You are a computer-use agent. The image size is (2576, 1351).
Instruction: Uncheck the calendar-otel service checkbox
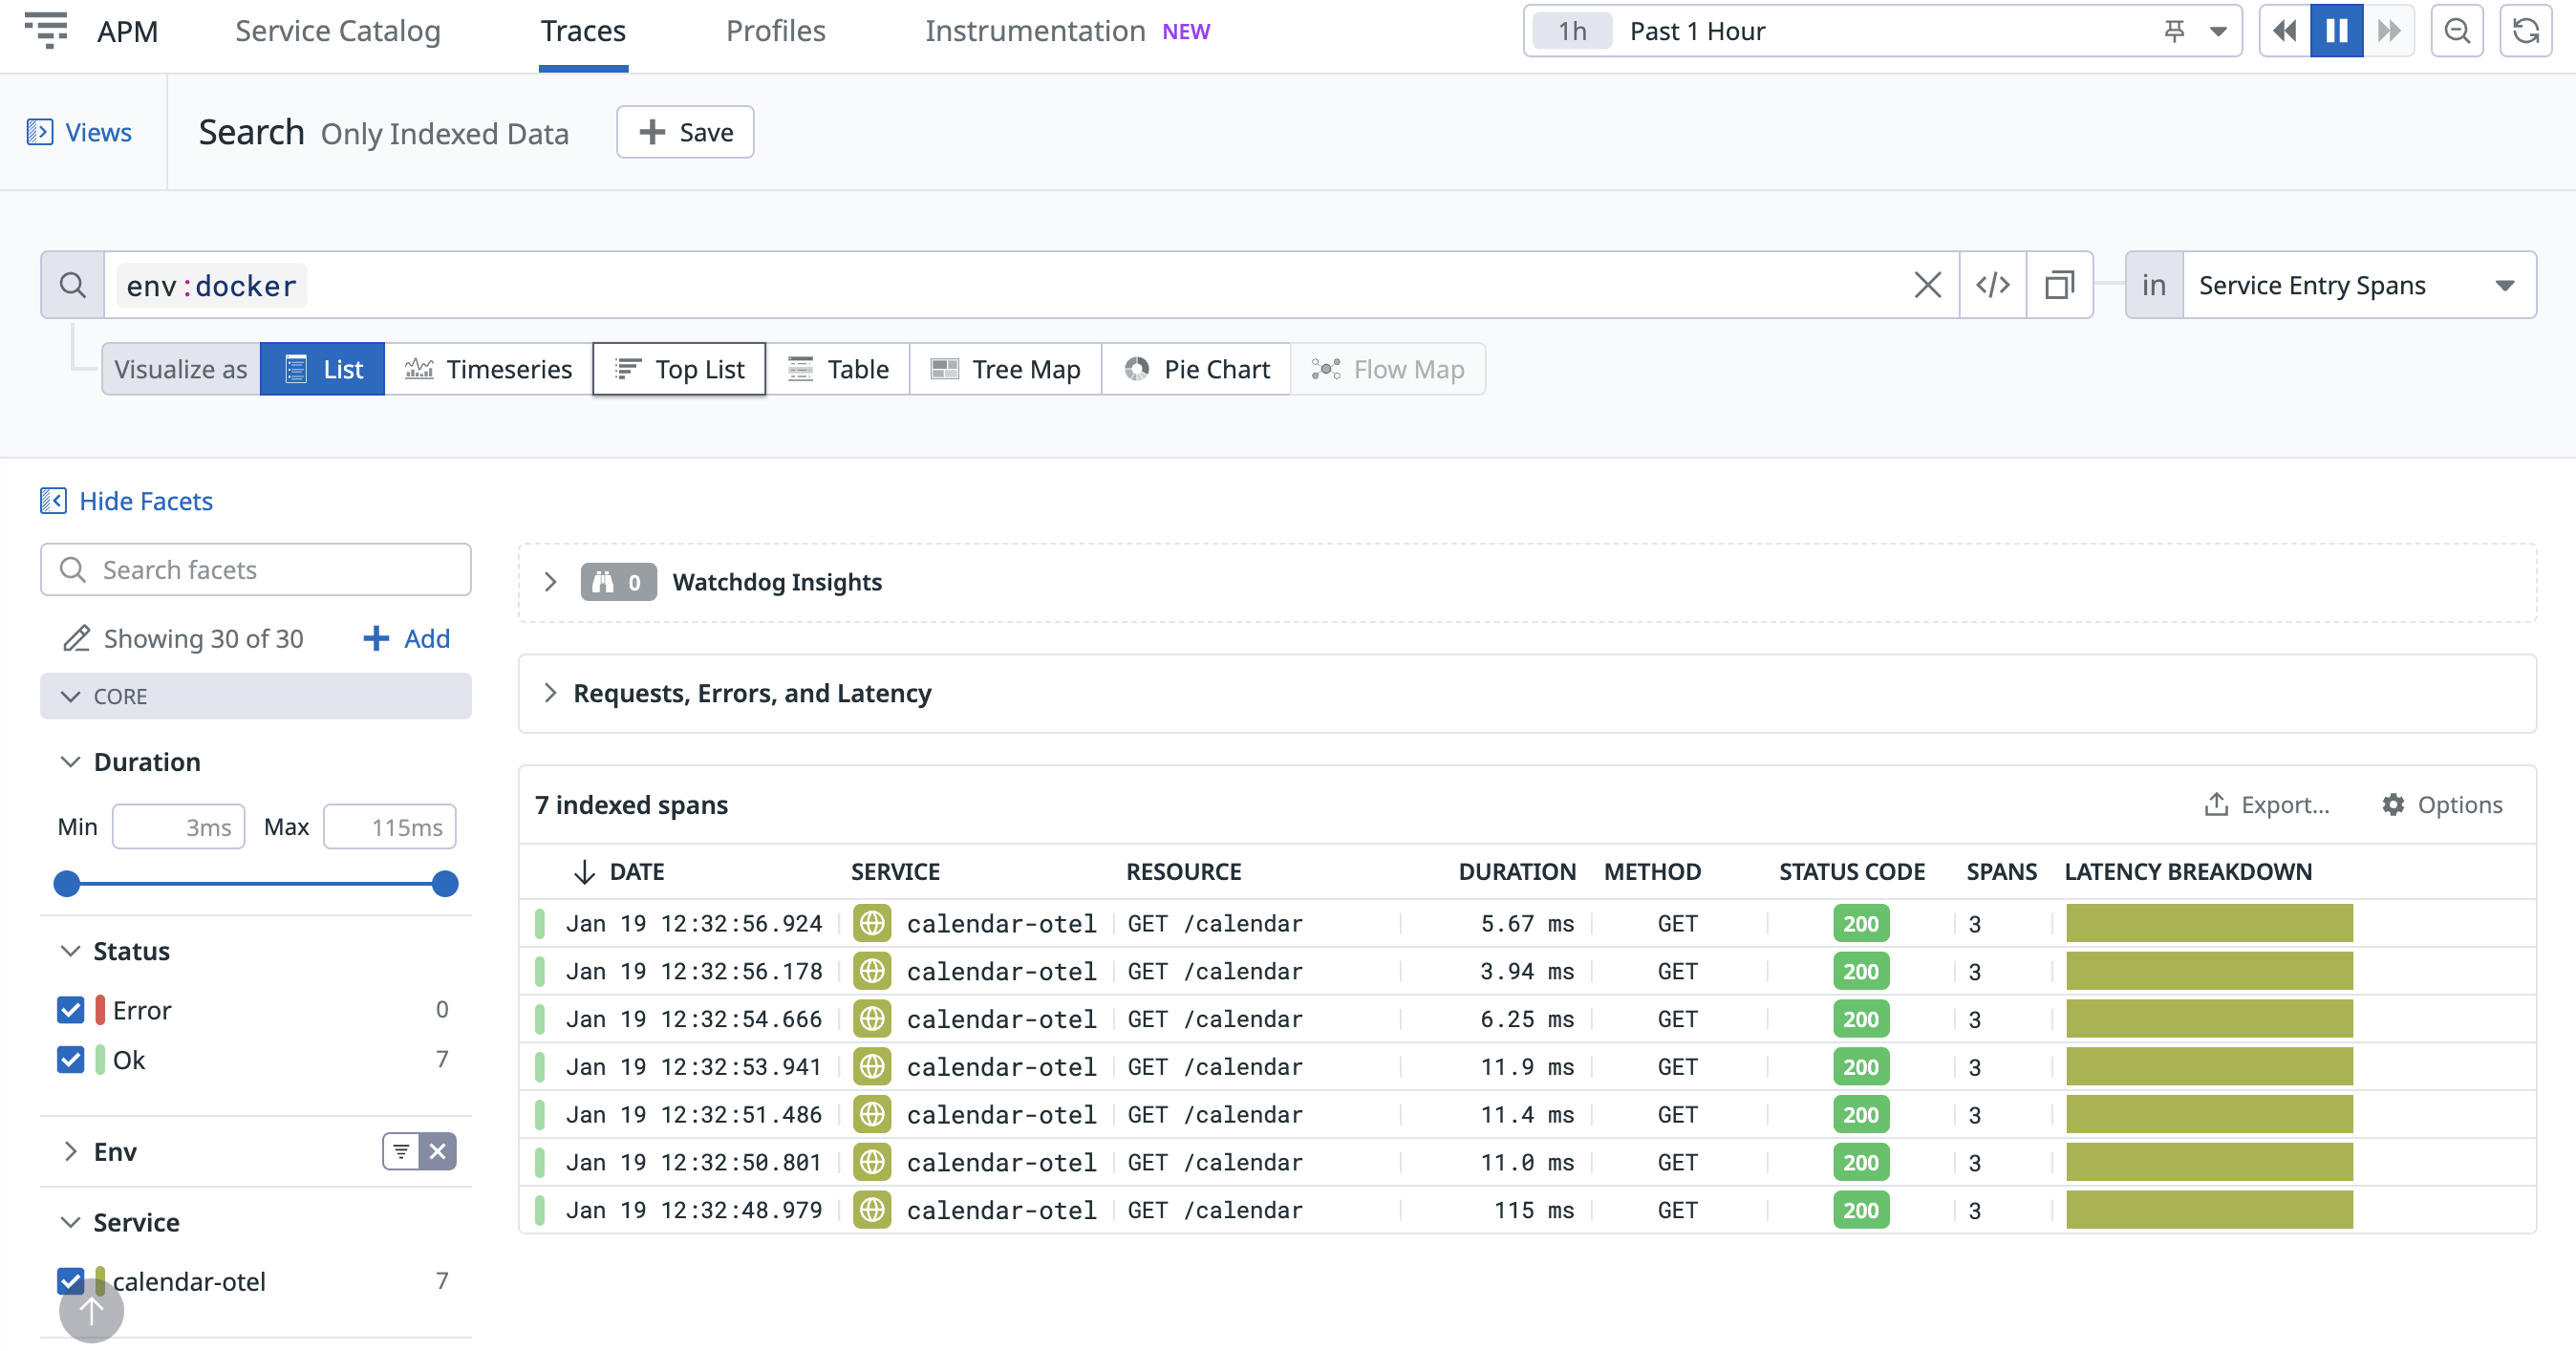pos(70,1281)
